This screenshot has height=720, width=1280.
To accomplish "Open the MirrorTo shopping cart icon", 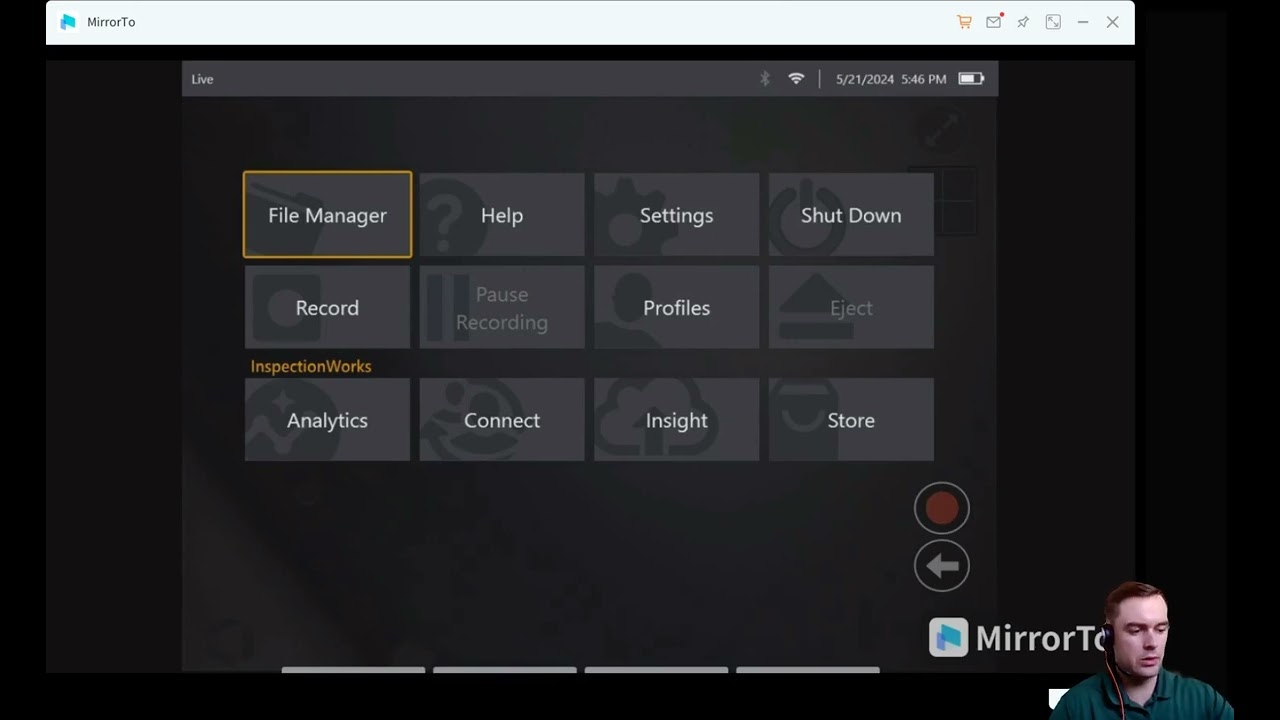I will click(964, 22).
